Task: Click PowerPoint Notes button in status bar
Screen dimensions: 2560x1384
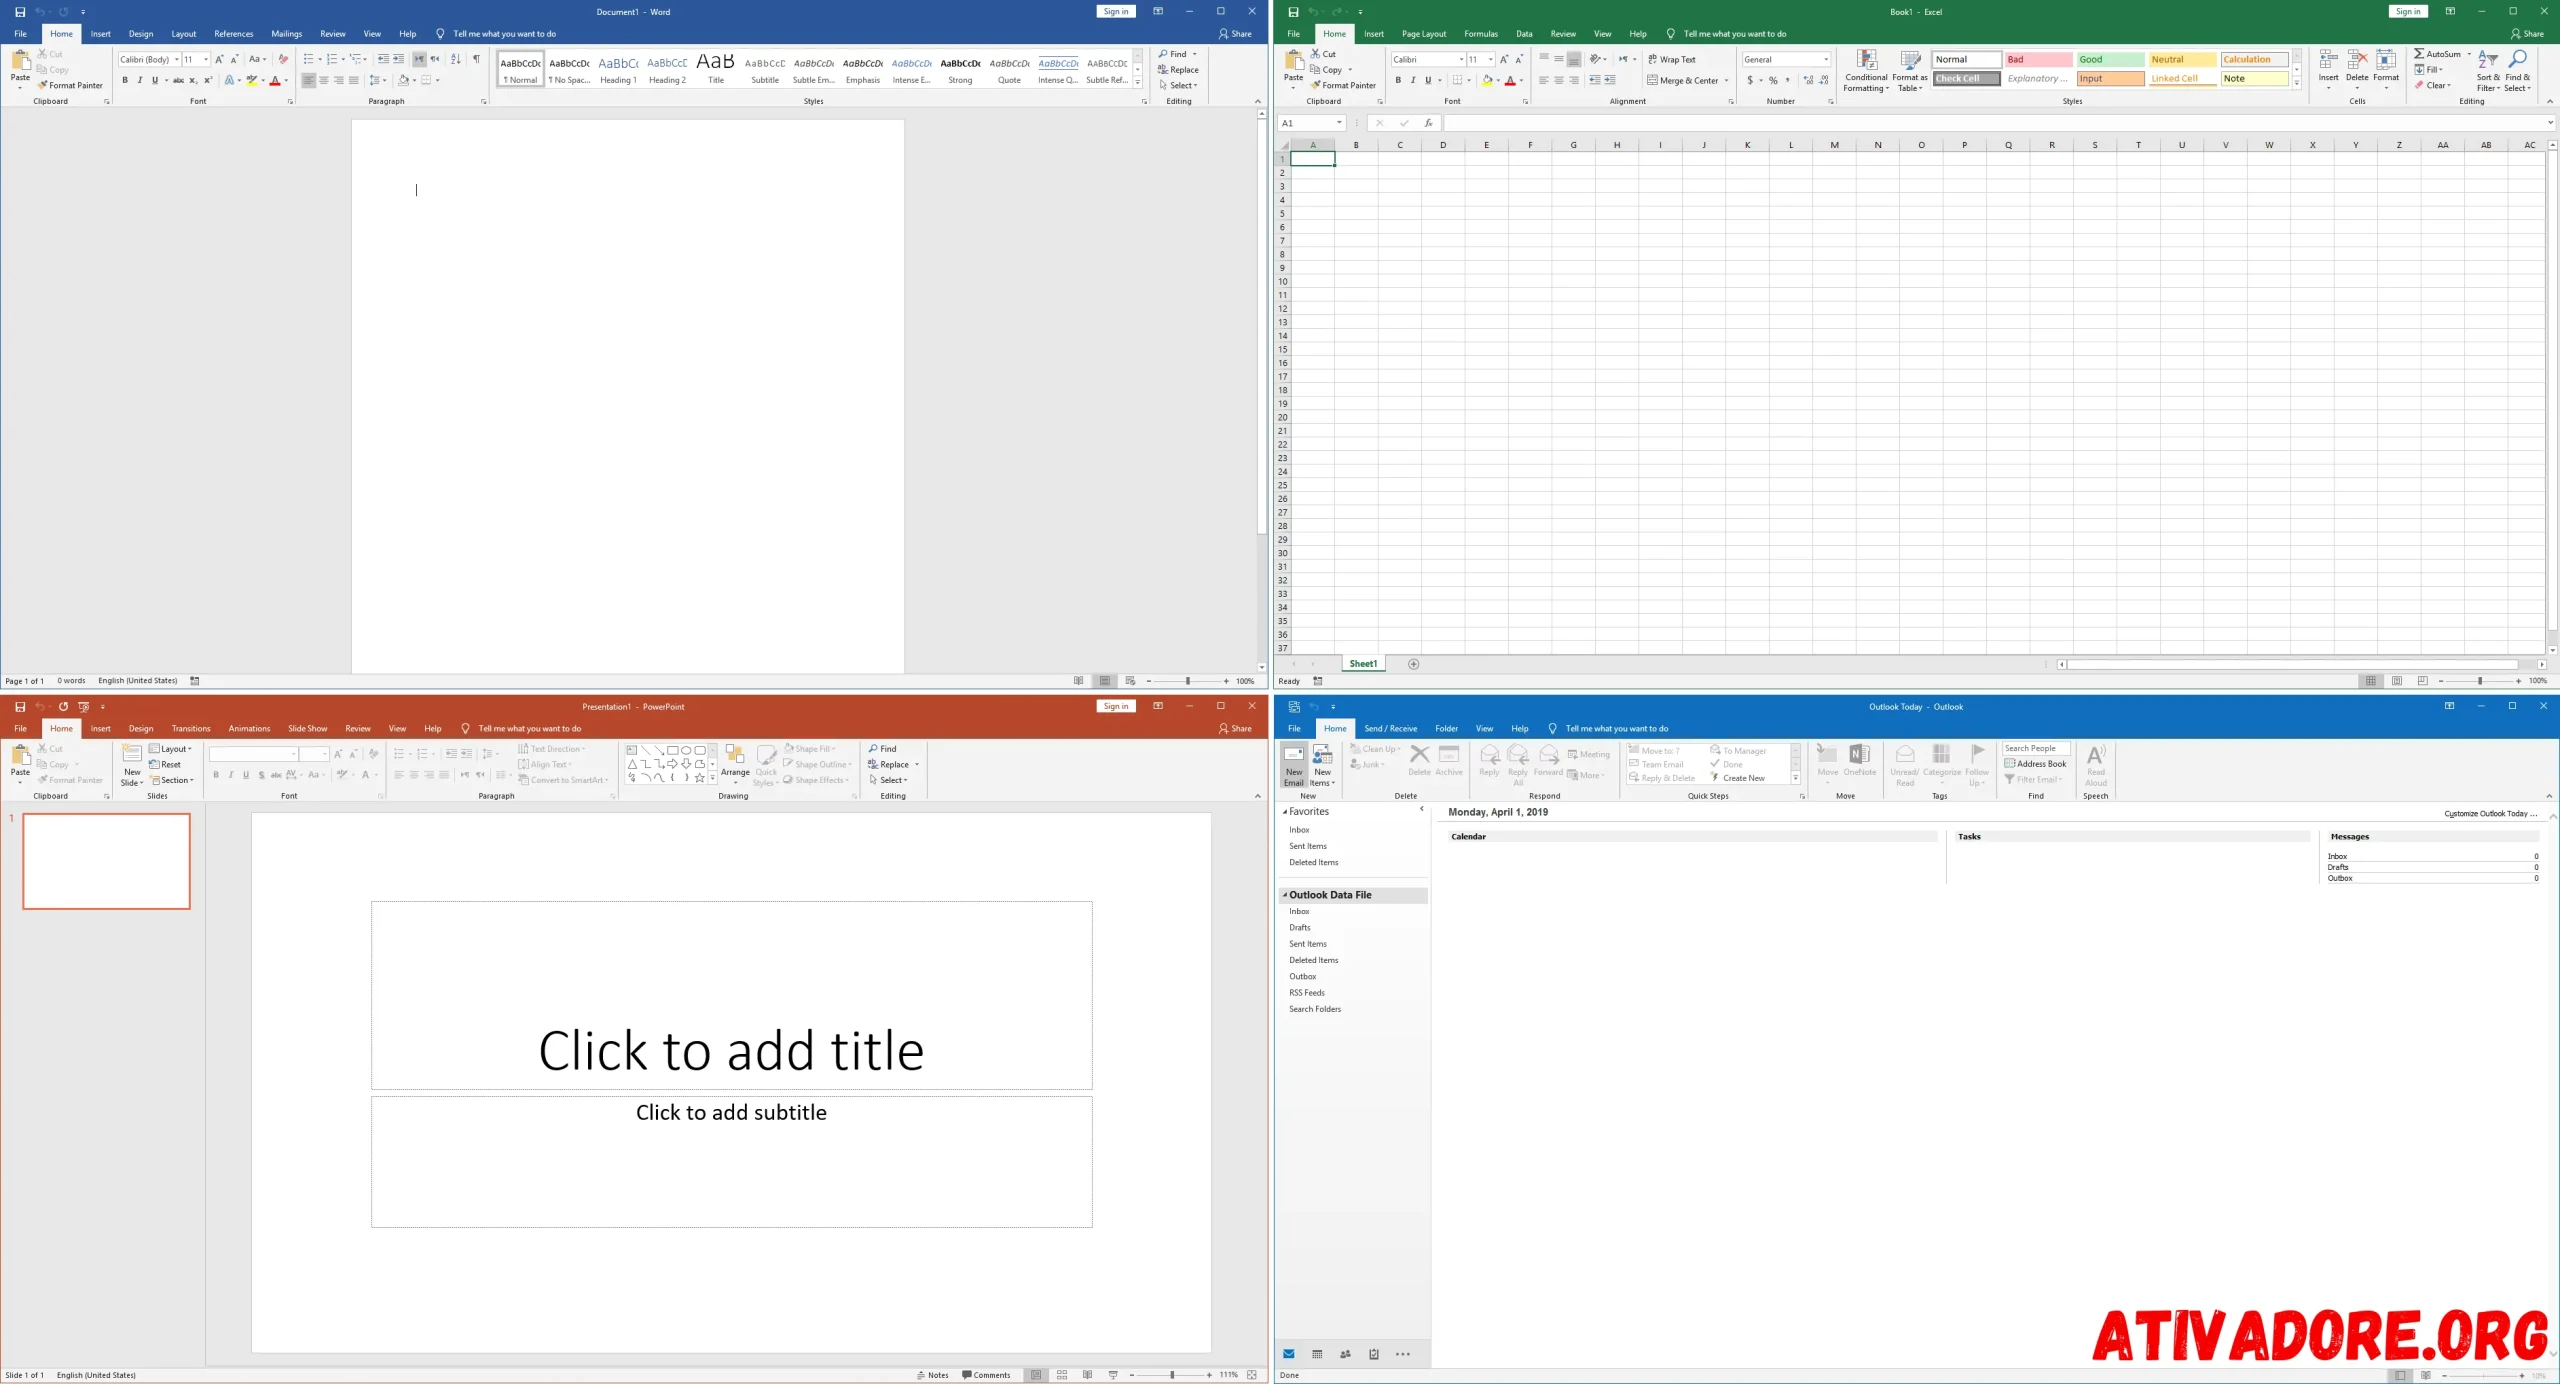Action: [x=933, y=1375]
